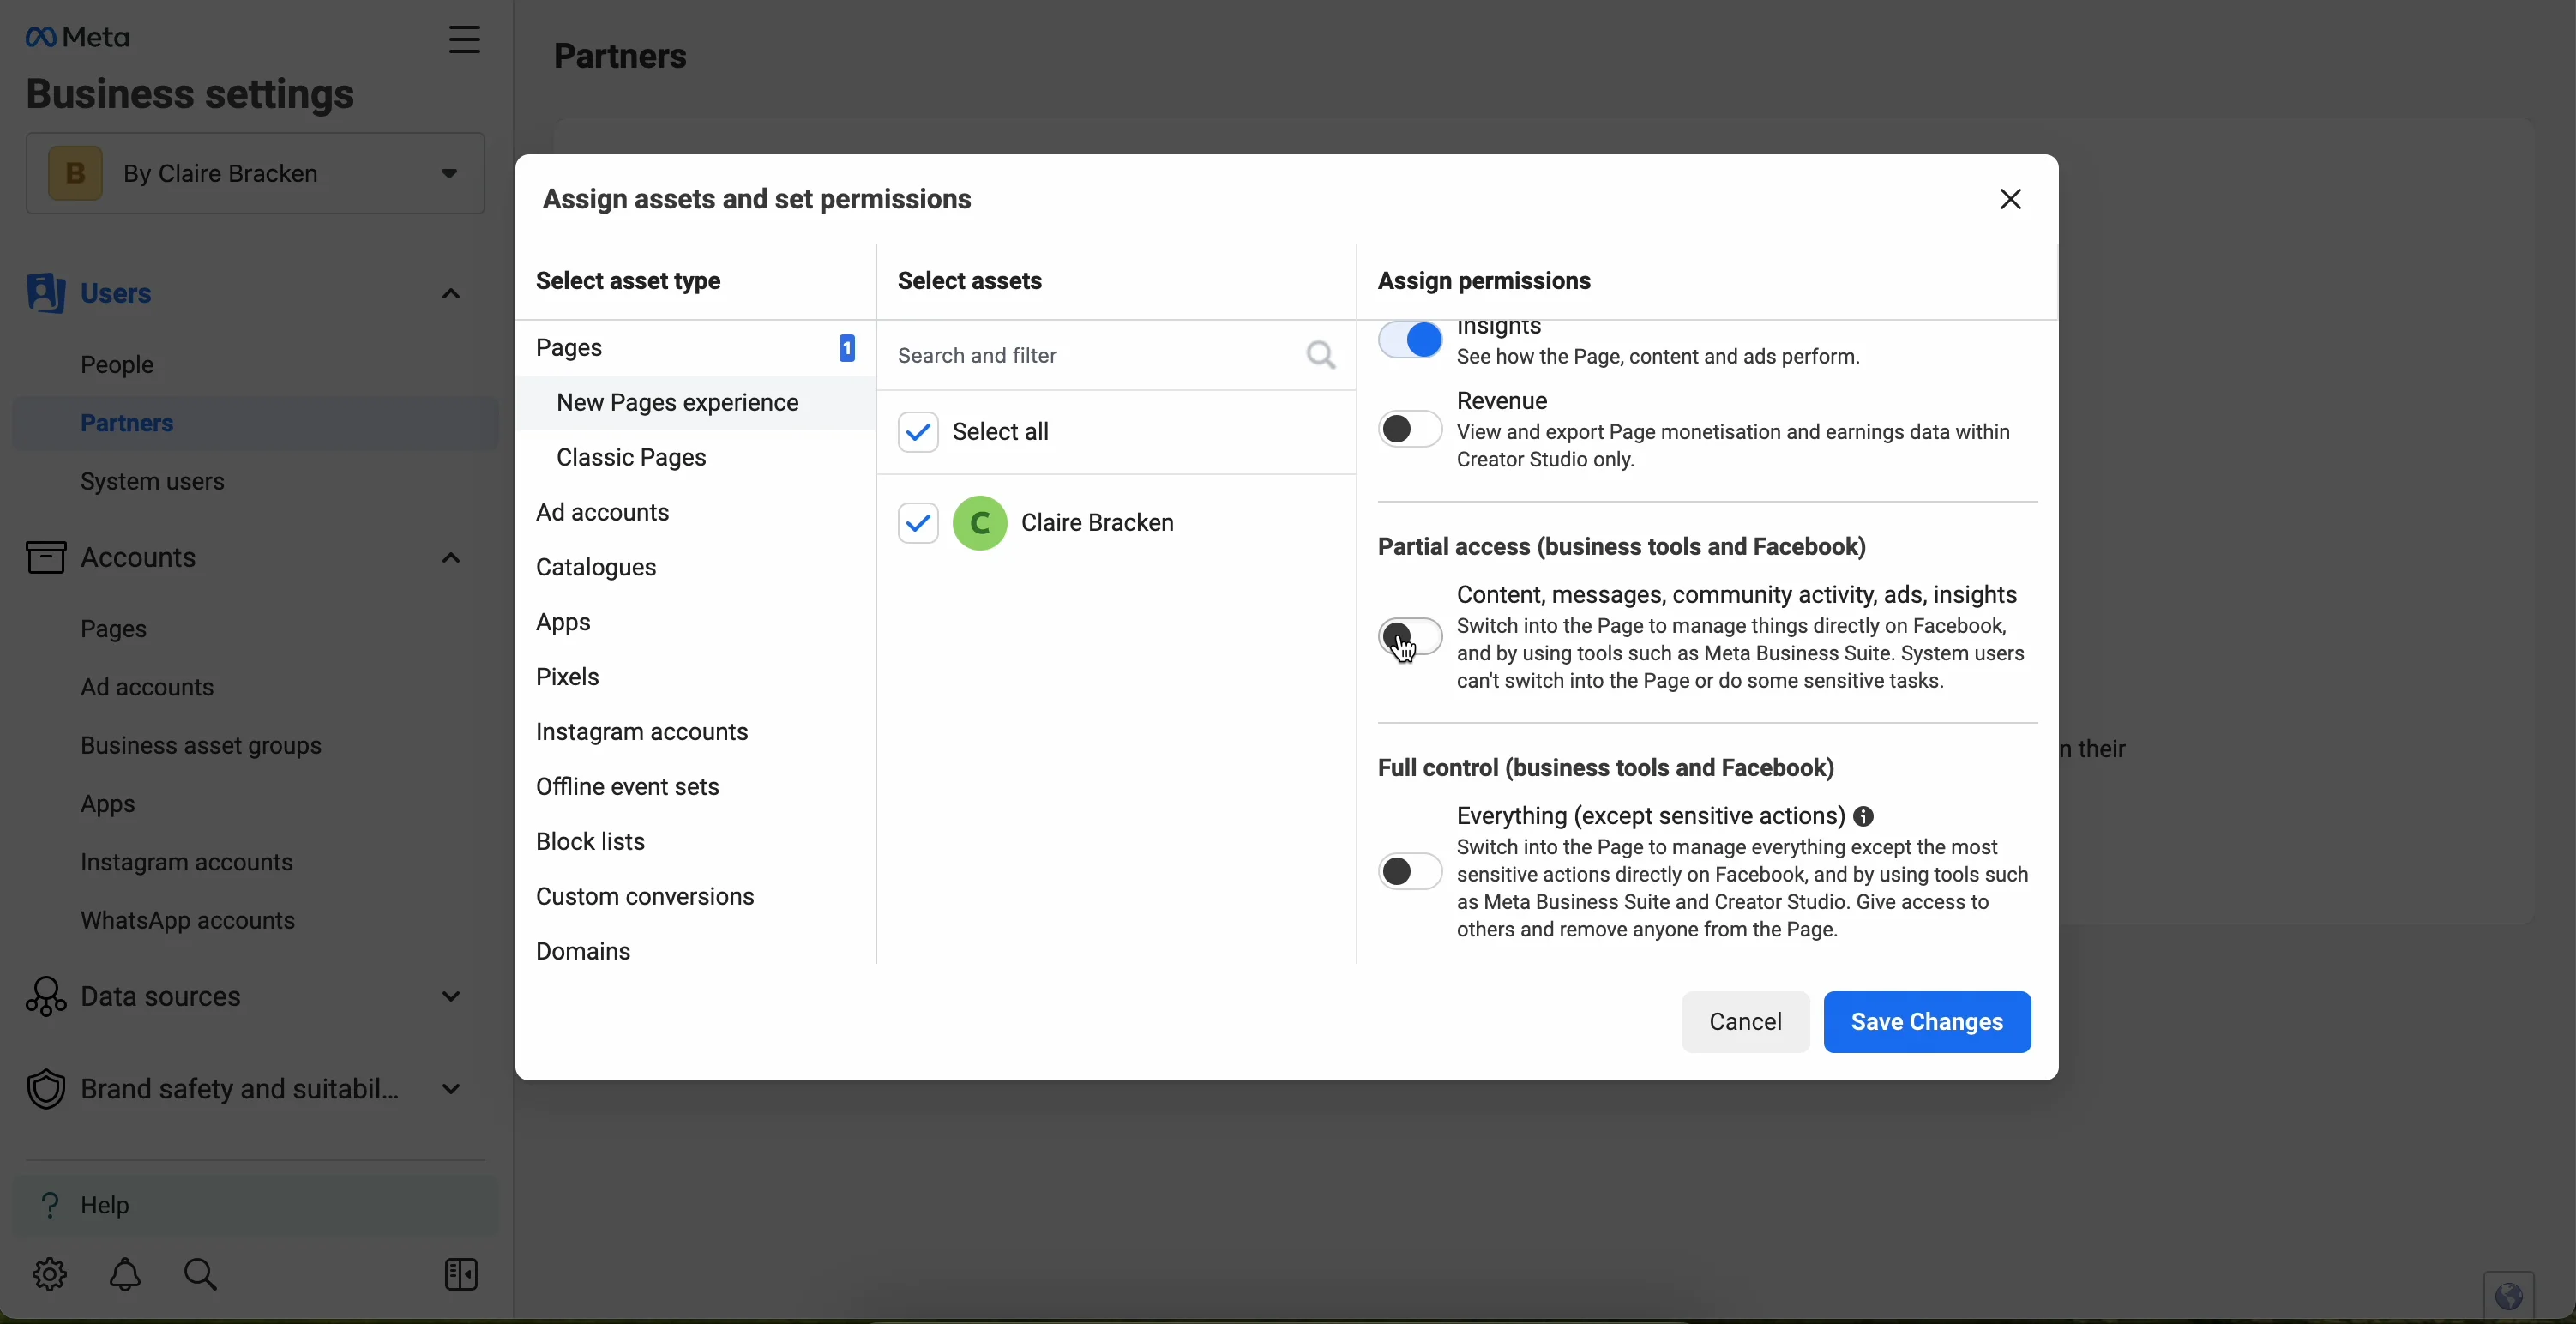Disable the Insights permission toggle
The image size is (2576, 1324).
point(1410,341)
